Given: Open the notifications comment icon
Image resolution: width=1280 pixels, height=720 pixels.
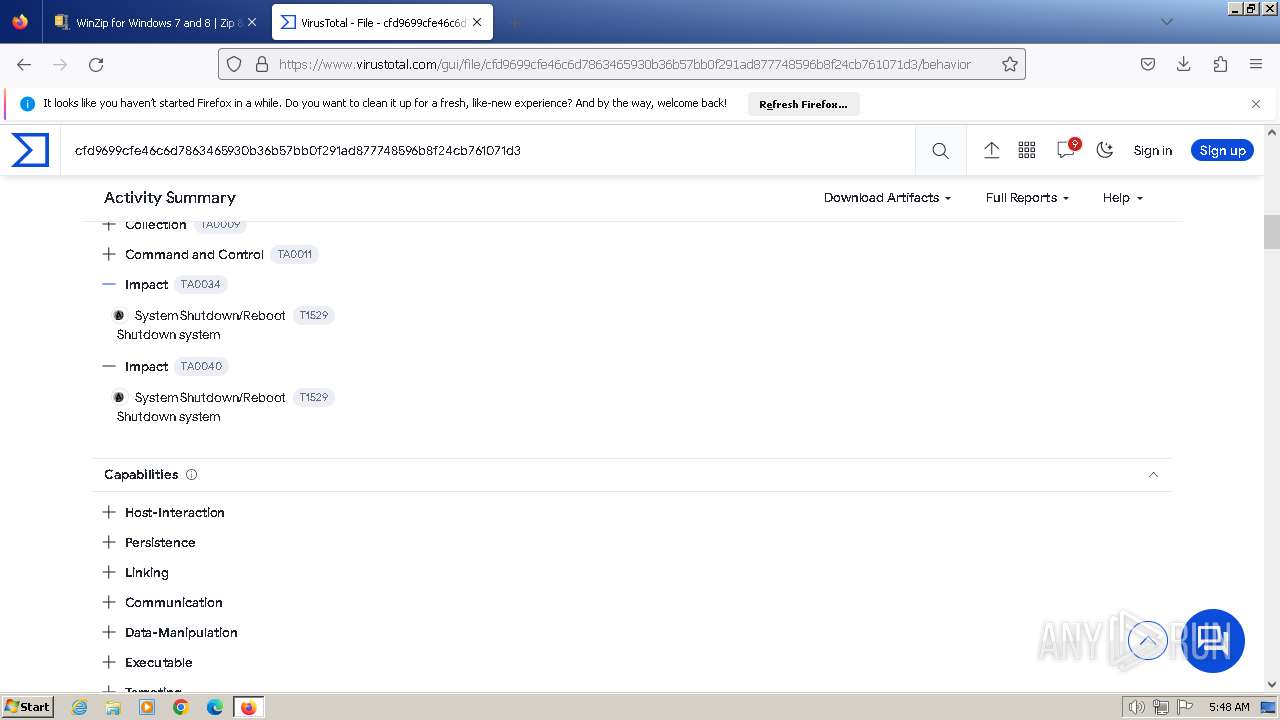Looking at the screenshot, I should point(1066,150).
